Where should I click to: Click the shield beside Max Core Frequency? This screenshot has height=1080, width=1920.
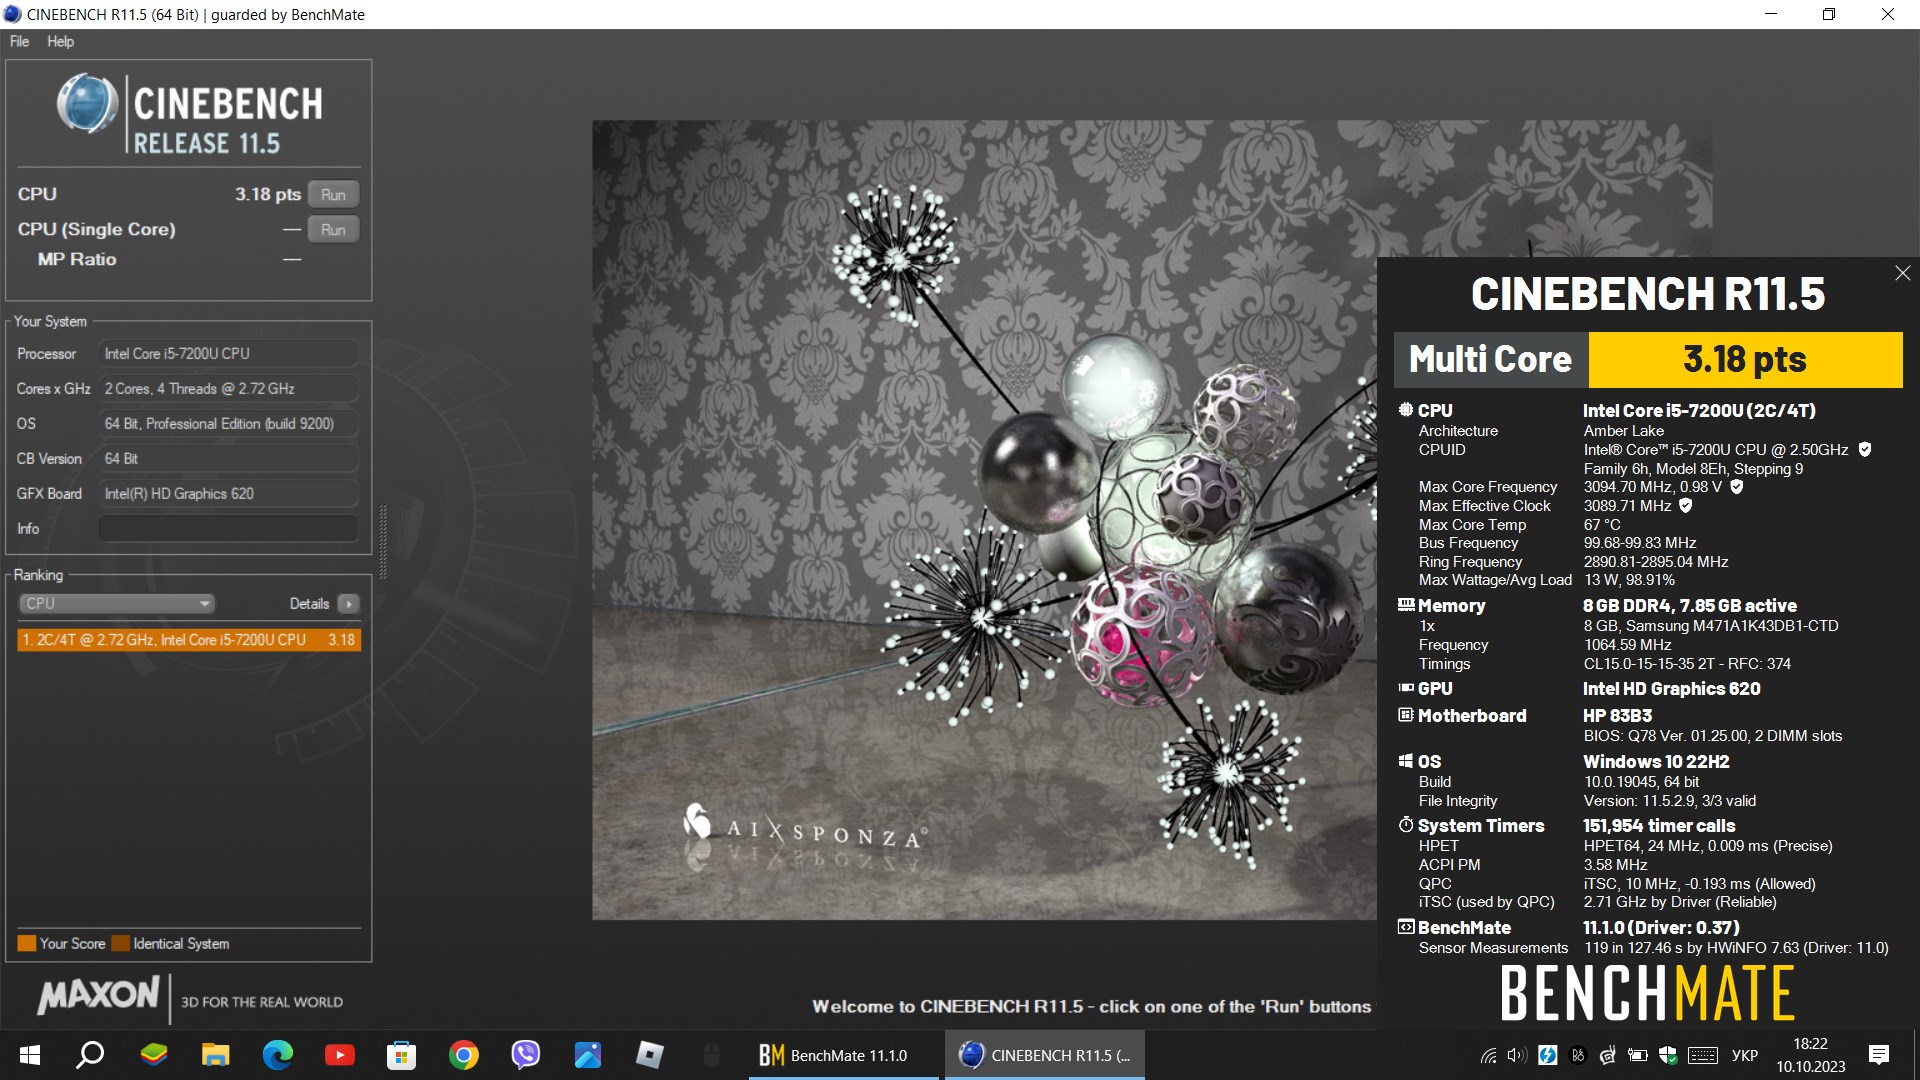[x=1737, y=487]
